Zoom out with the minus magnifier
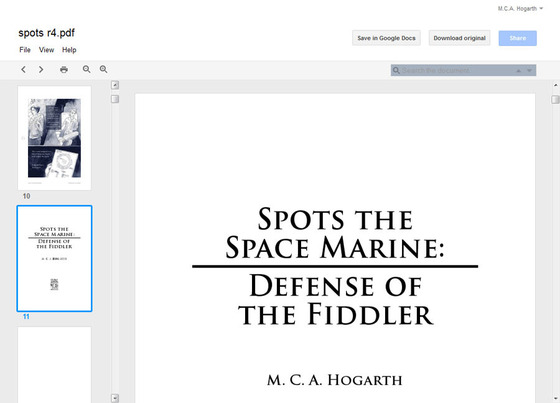Screen dimensions: 560x403 coord(86,69)
